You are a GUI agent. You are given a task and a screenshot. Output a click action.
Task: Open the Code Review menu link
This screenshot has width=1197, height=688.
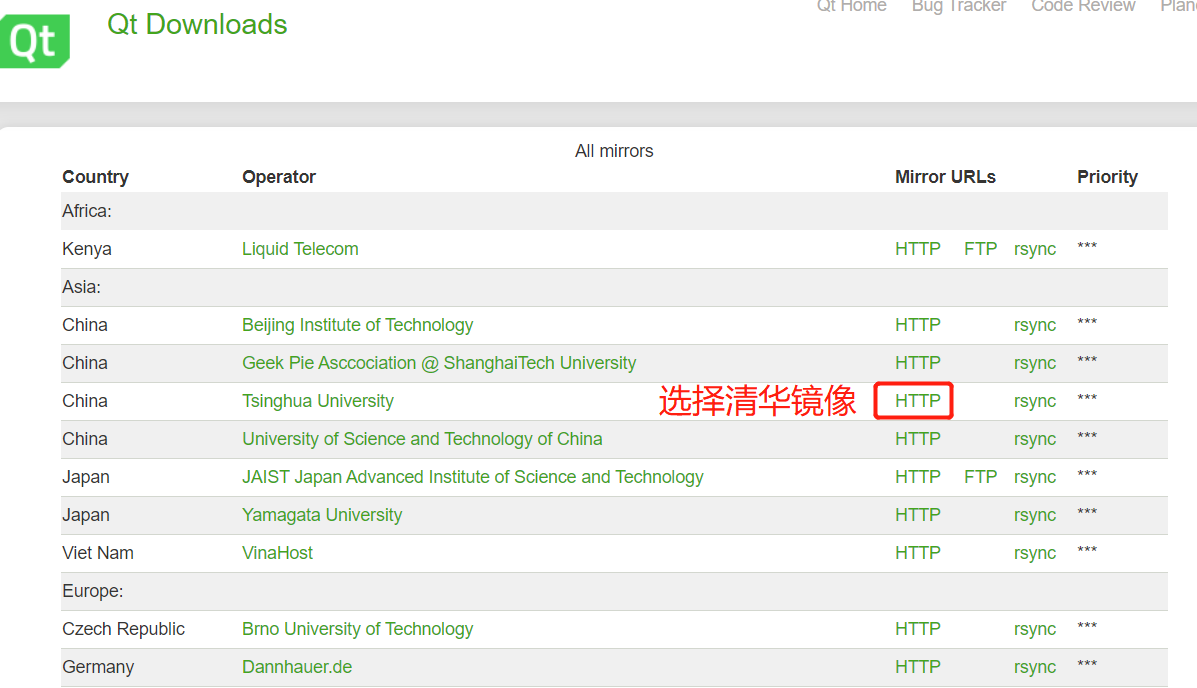(x=1083, y=6)
